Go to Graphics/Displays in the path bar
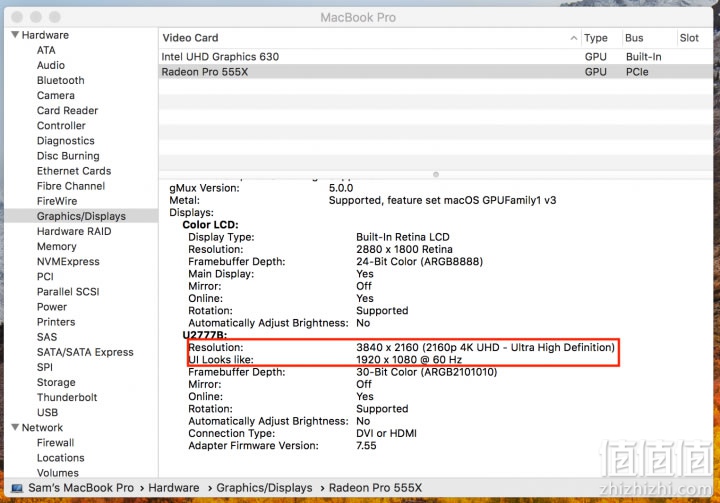Screen dimensions: 720x503 (264, 488)
